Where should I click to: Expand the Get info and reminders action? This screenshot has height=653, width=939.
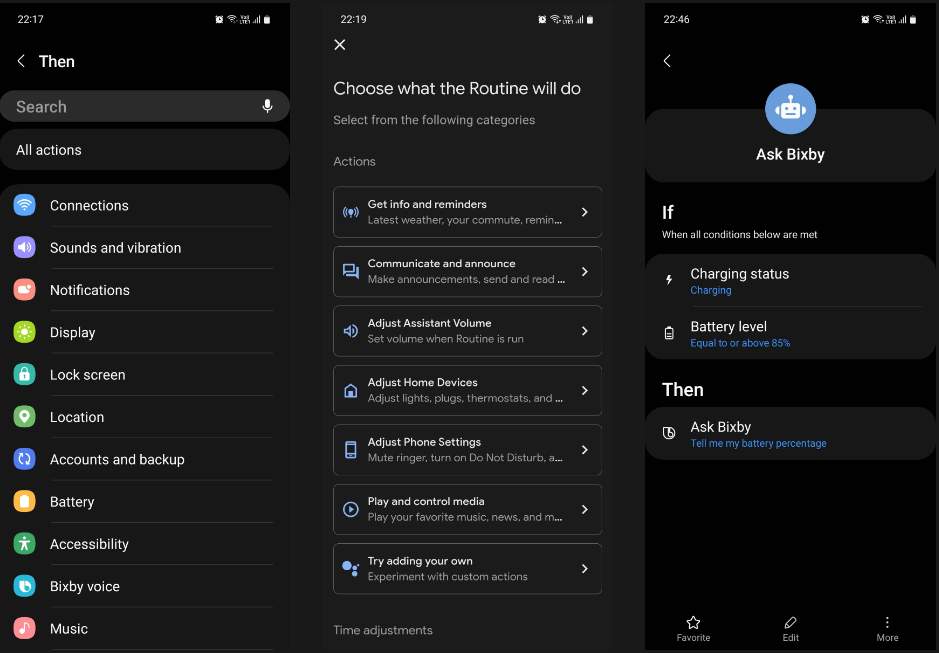467,211
